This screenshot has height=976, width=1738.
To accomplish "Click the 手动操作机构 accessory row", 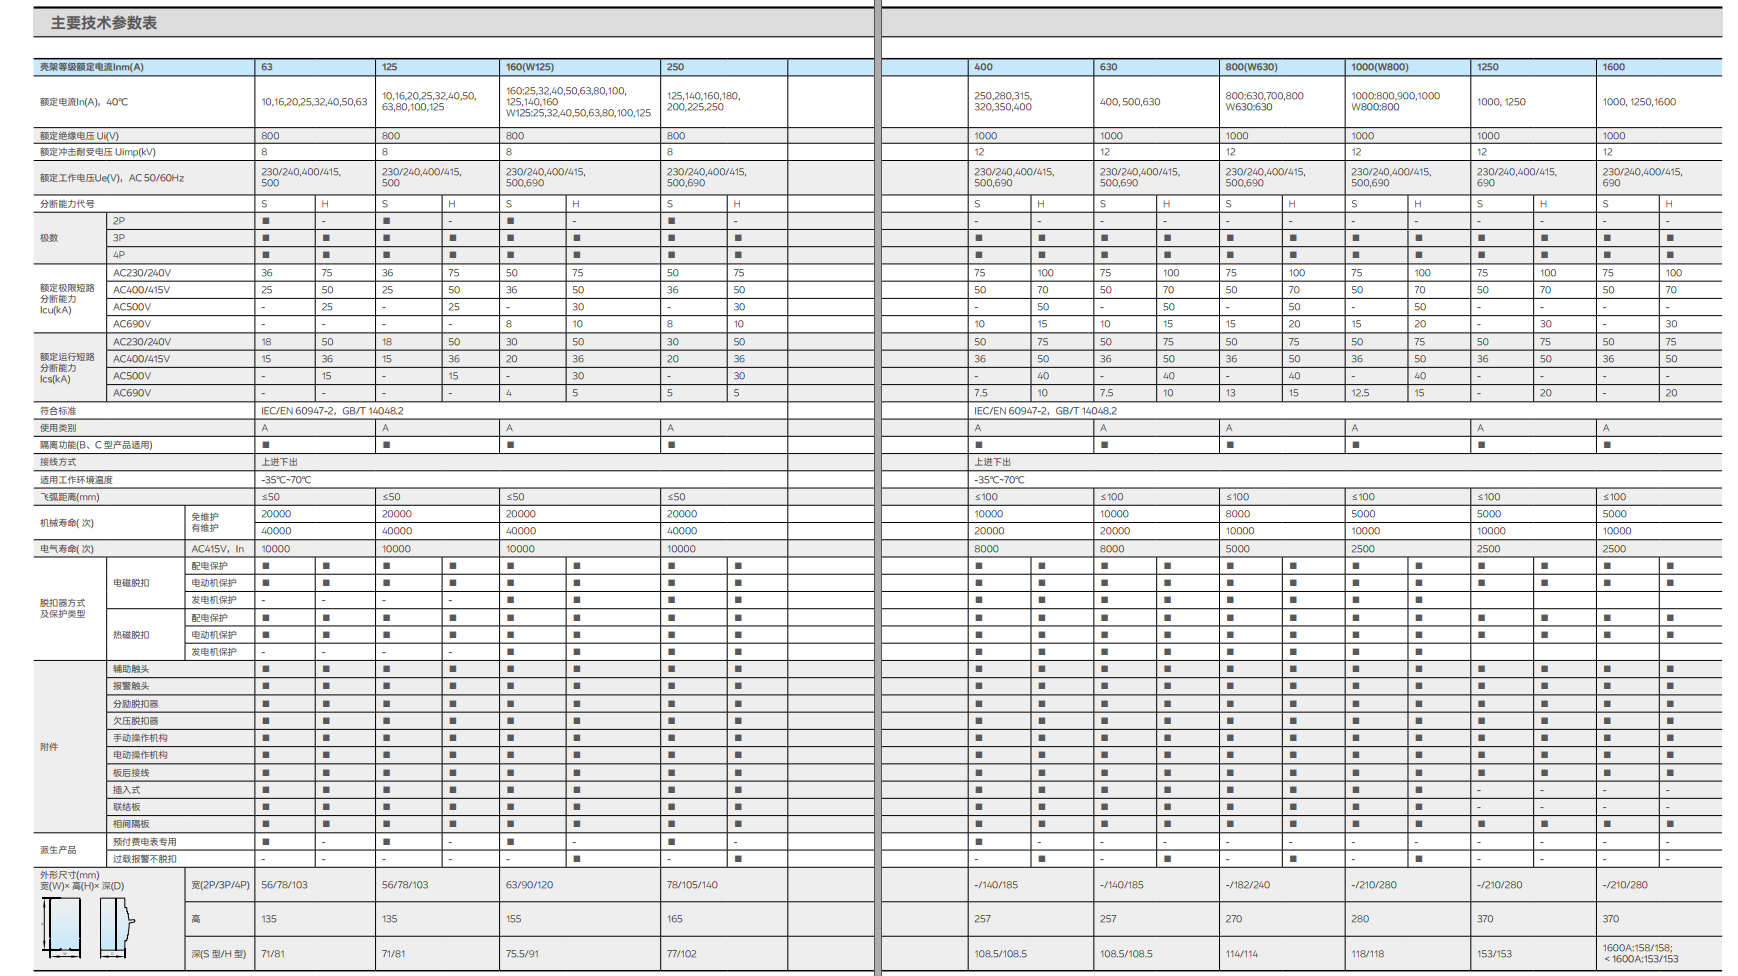I will (x=140, y=738).
